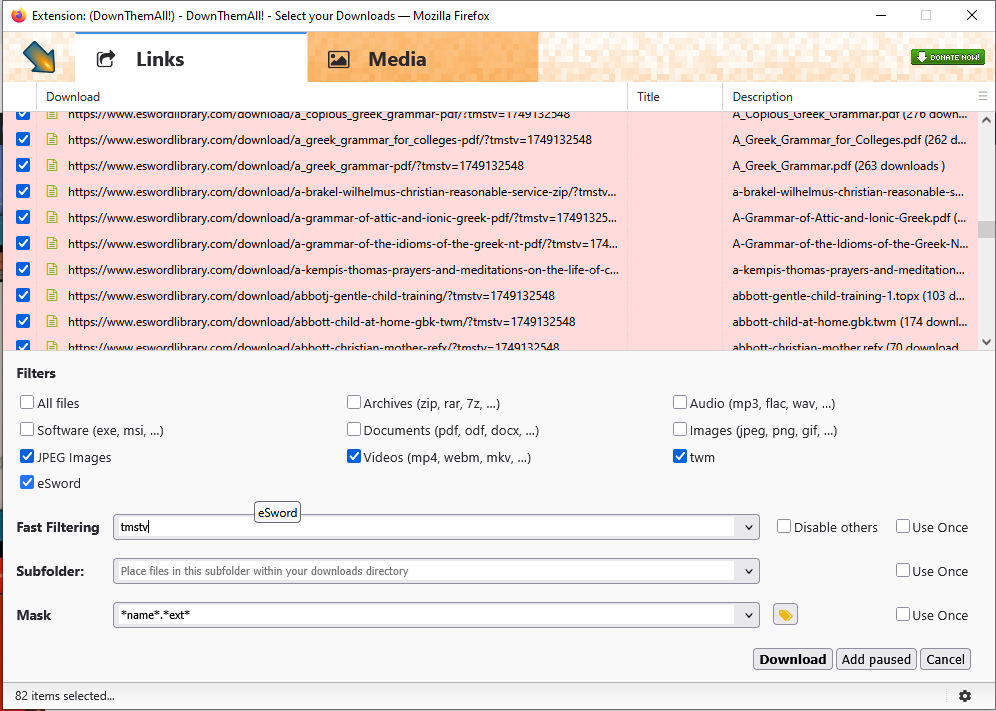Click file icon of abbotj-gentle-child-training row
The height and width of the screenshot is (711, 996).
[x=52, y=295]
